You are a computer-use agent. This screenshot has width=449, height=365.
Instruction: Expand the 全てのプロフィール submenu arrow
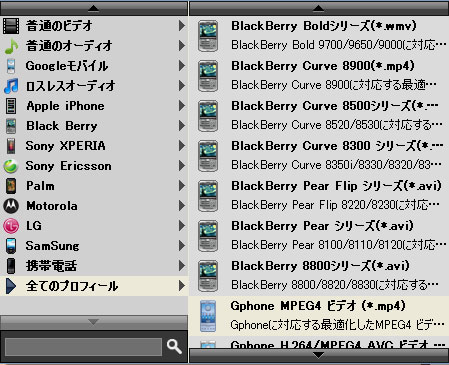pos(182,286)
